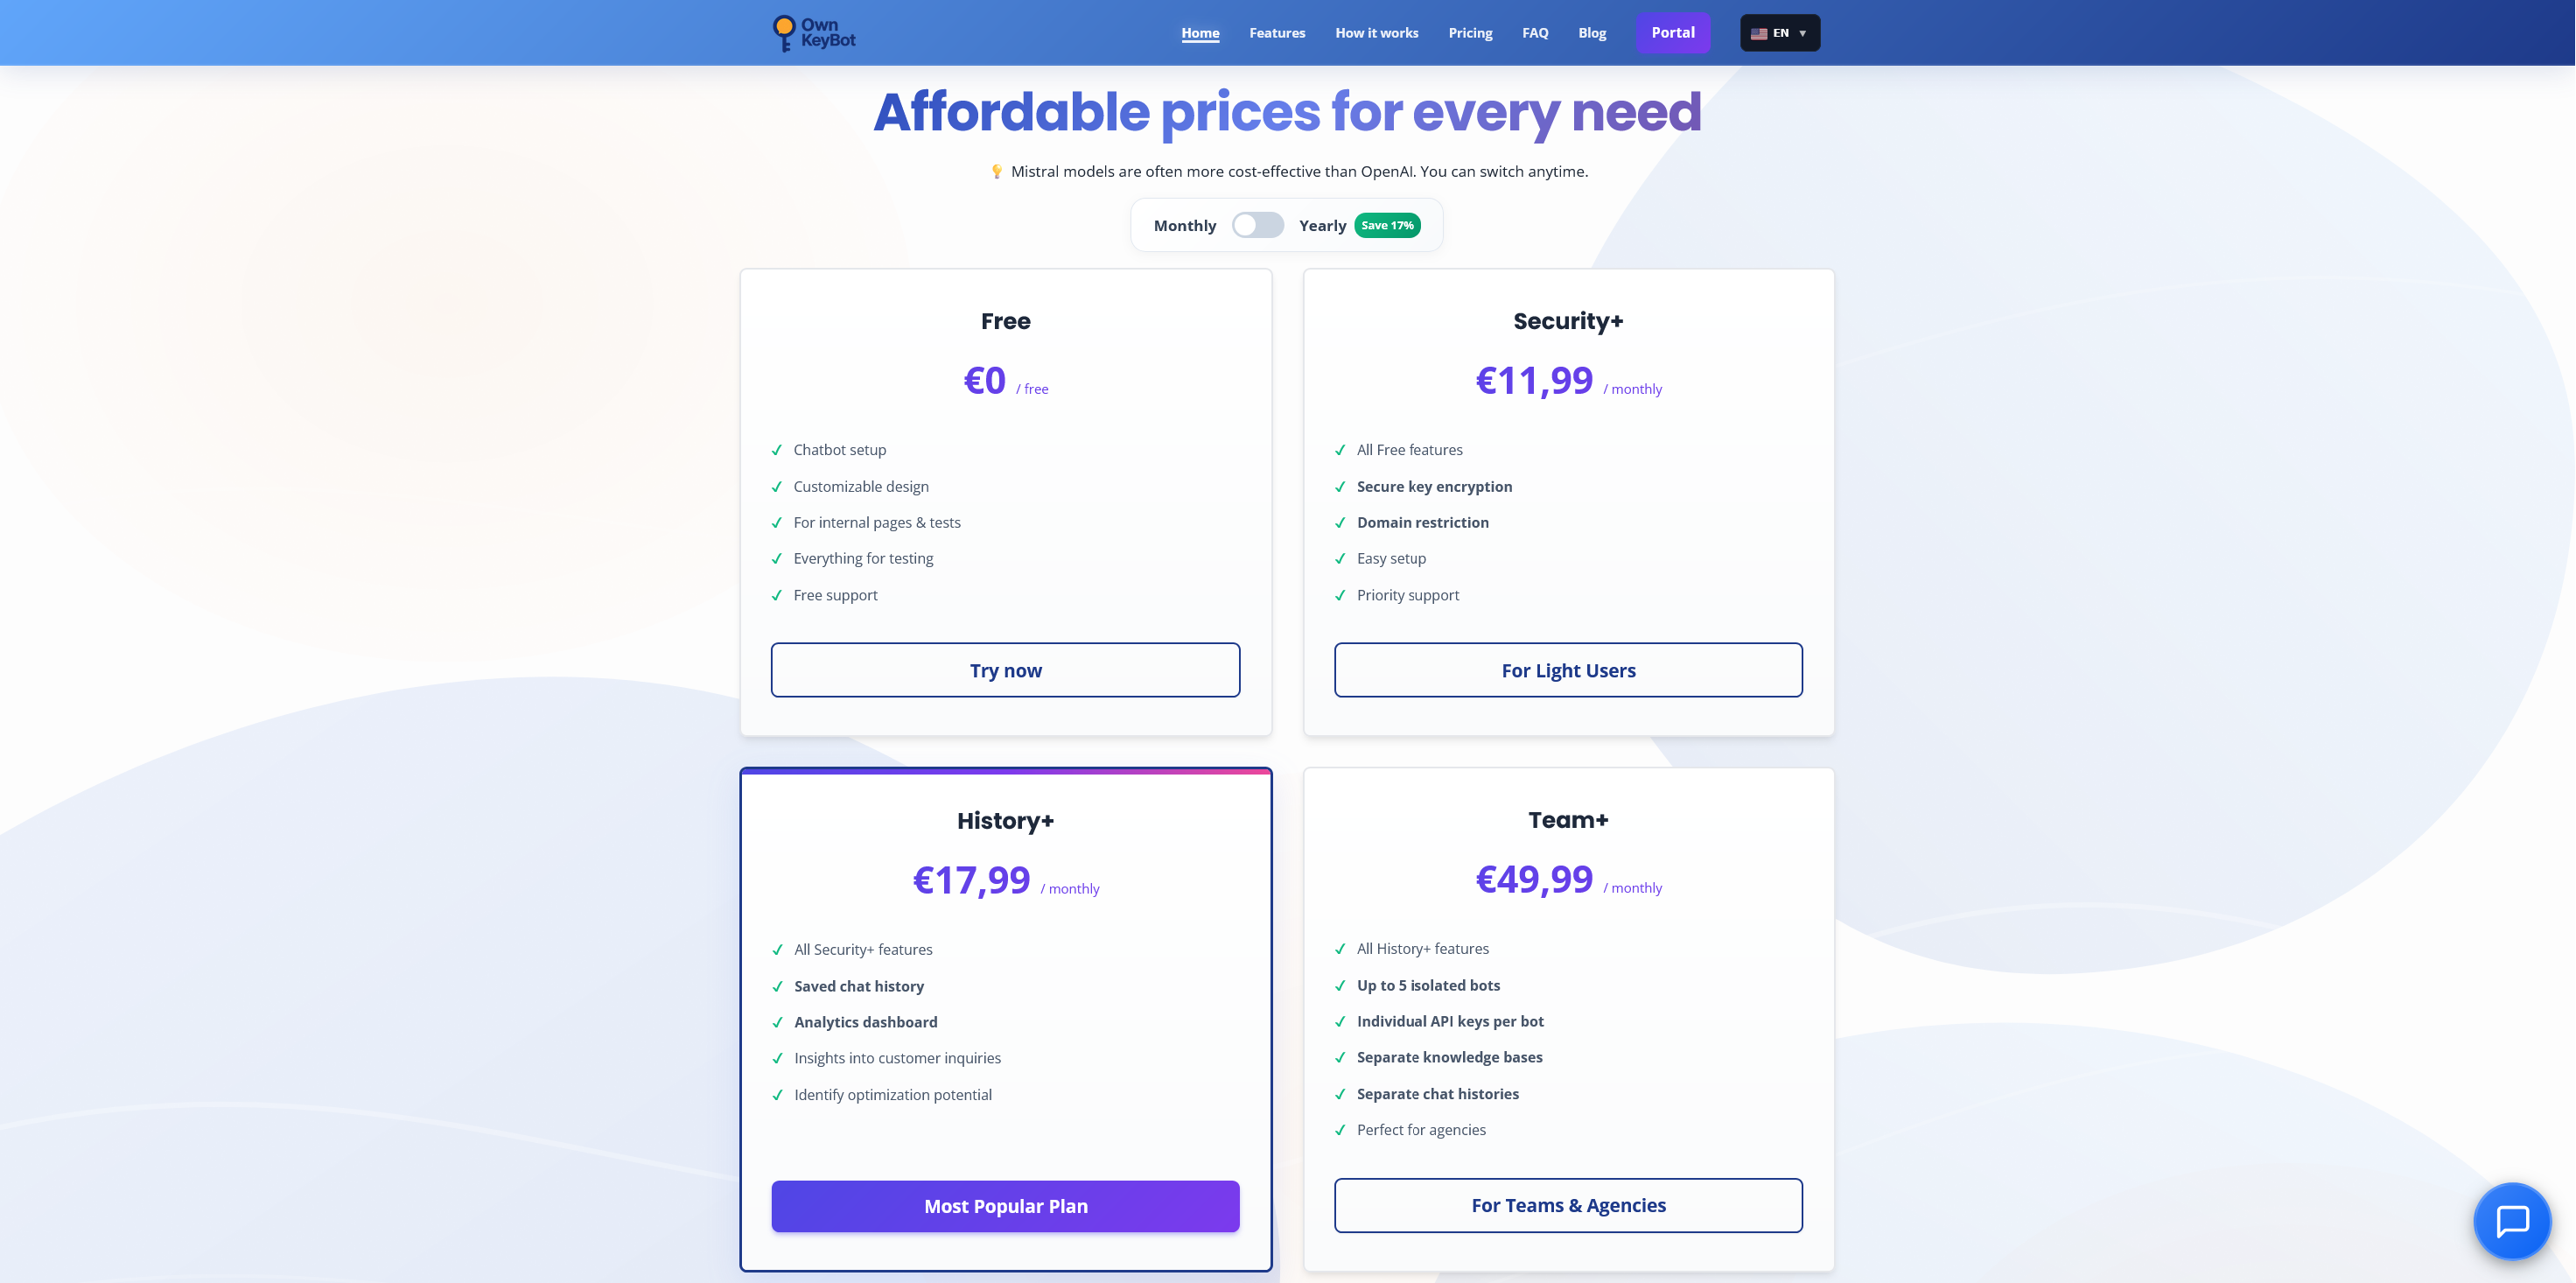
Task: Click the checkmark beside Chatbot setup
Action: click(x=777, y=451)
